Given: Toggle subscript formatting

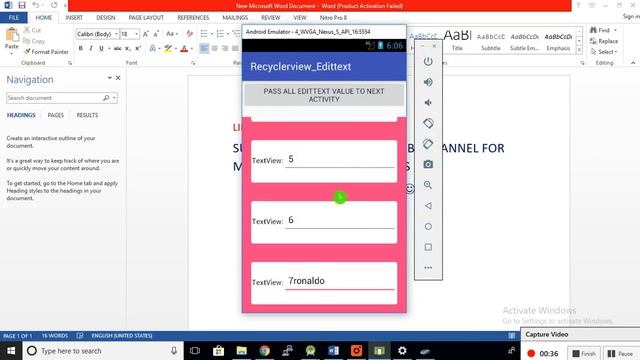Looking at the screenshot, I should coord(128,49).
